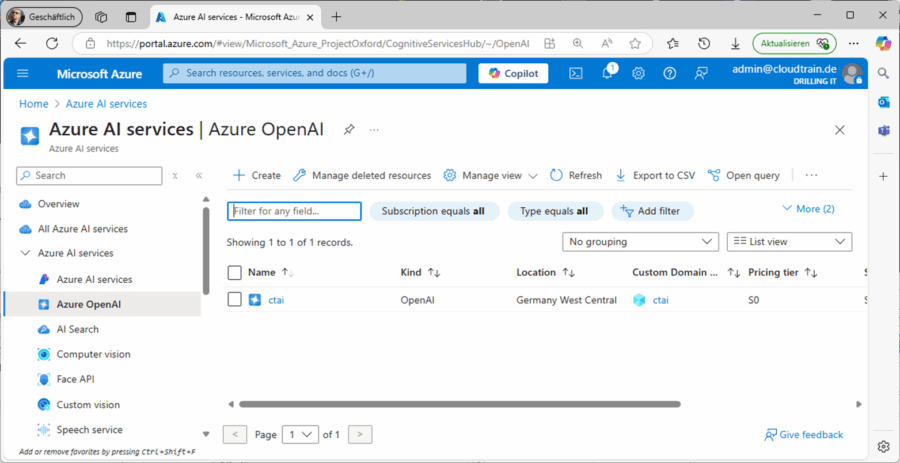
Task: Expand More (2) filters
Action: point(808,209)
